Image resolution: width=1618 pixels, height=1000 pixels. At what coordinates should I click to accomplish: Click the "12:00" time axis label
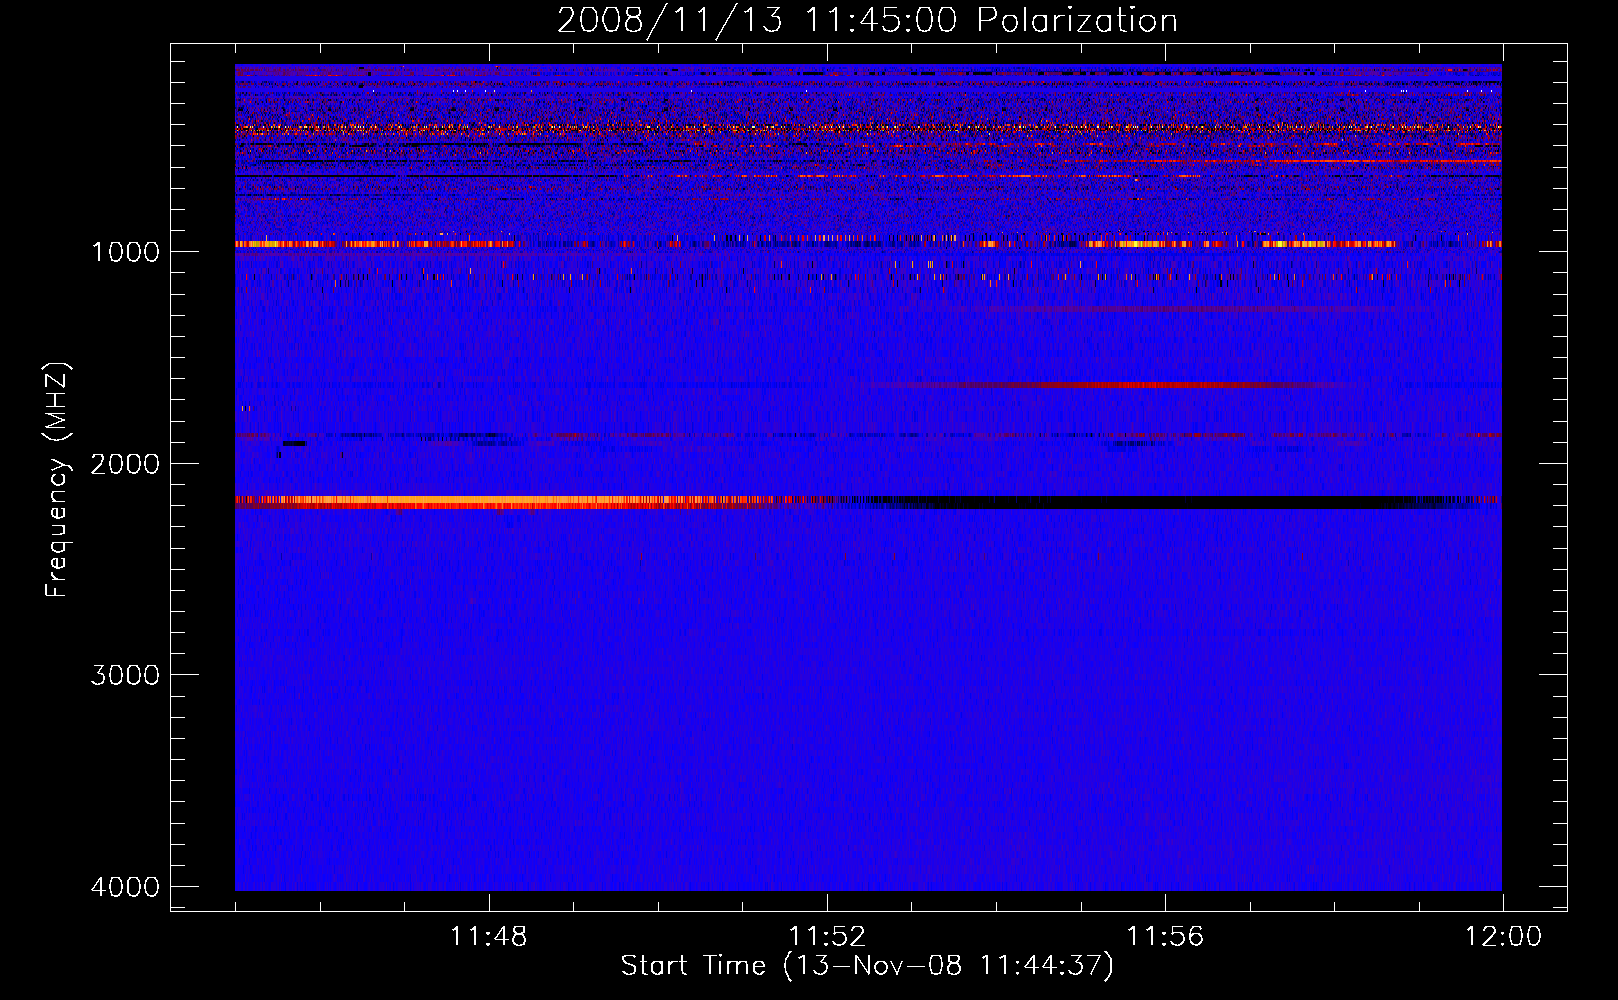1503,937
